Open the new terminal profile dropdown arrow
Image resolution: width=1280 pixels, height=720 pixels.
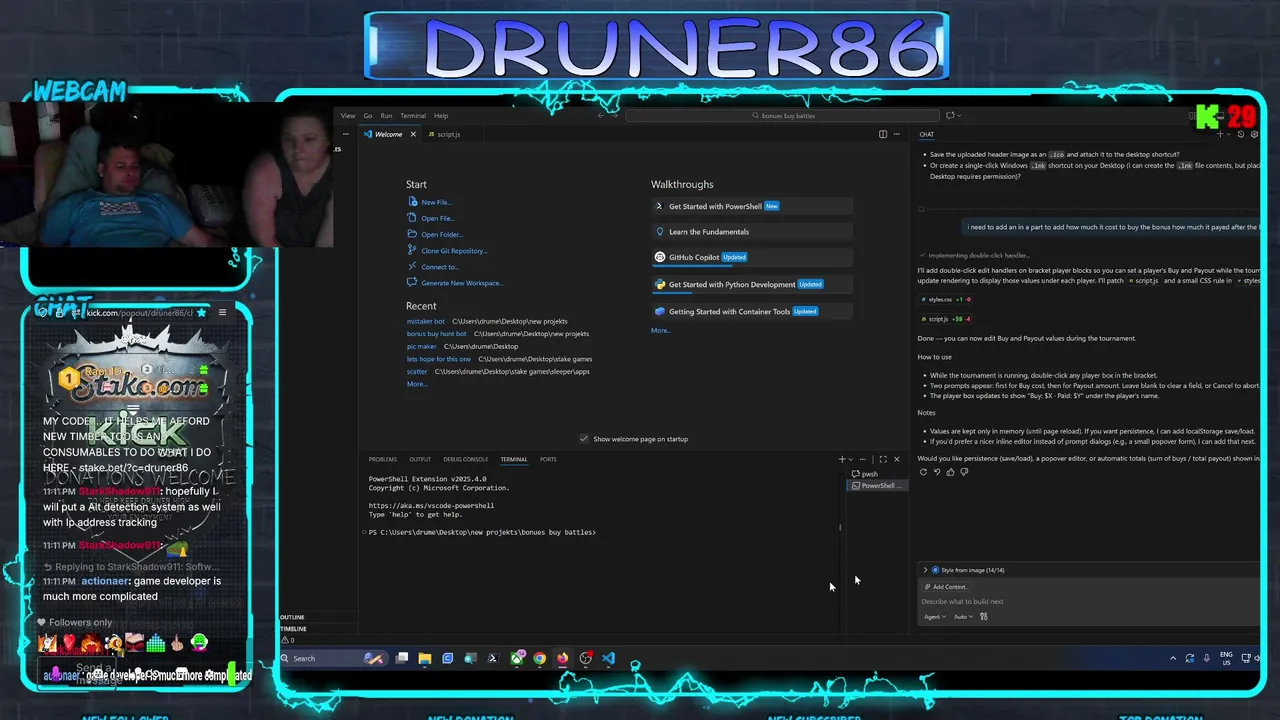[851, 459]
